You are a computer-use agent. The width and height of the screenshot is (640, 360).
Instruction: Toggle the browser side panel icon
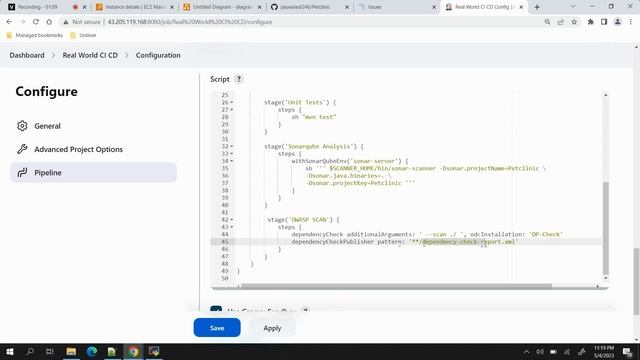pyautogui.click(x=604, y=22)
